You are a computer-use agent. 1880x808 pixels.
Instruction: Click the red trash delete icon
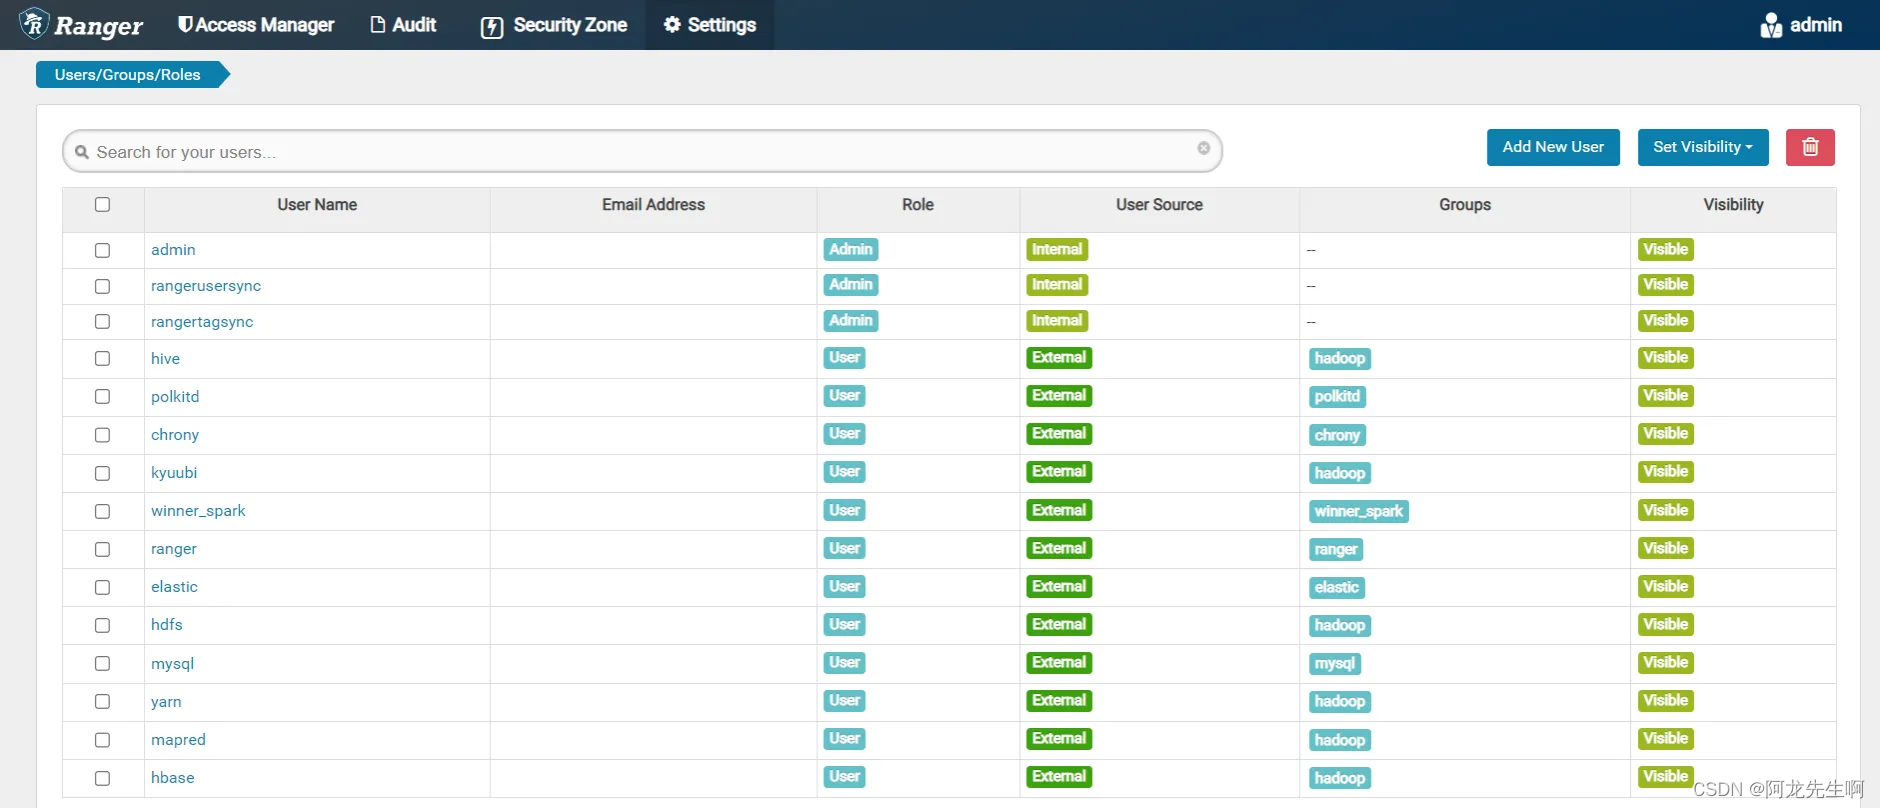[x=1810, y=147]
